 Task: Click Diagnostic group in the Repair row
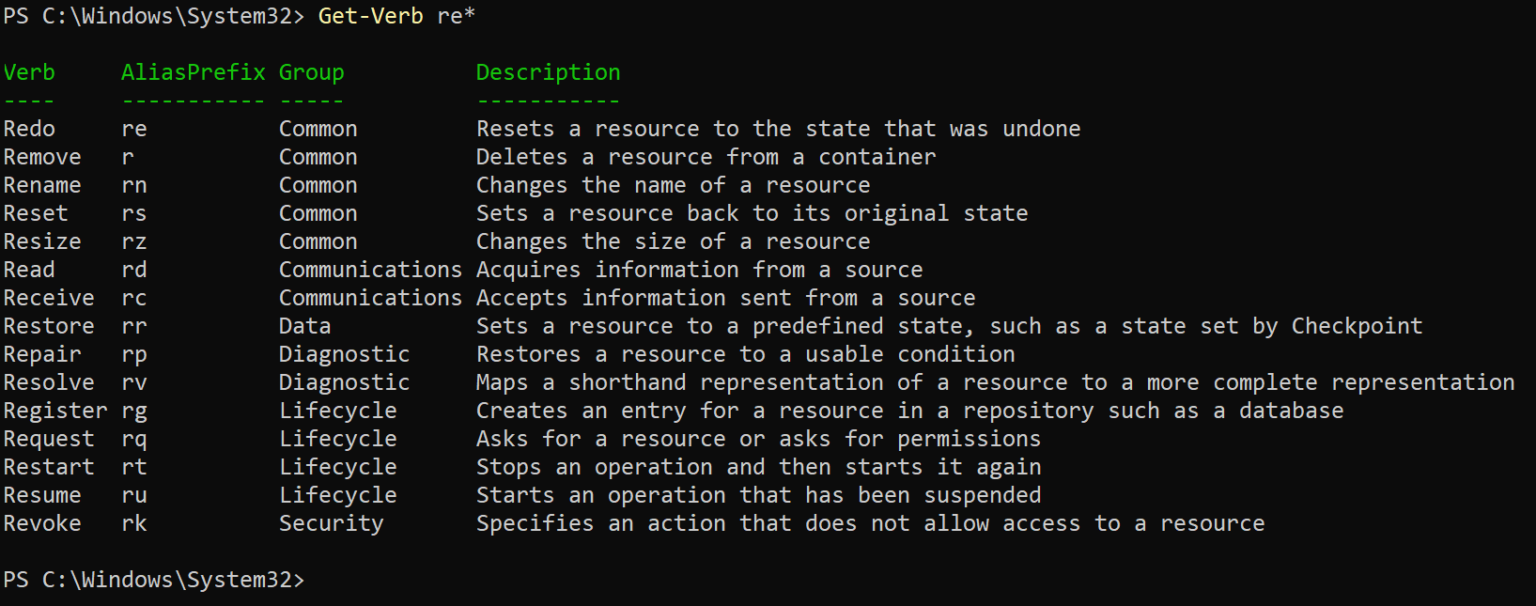pos(344,354)
